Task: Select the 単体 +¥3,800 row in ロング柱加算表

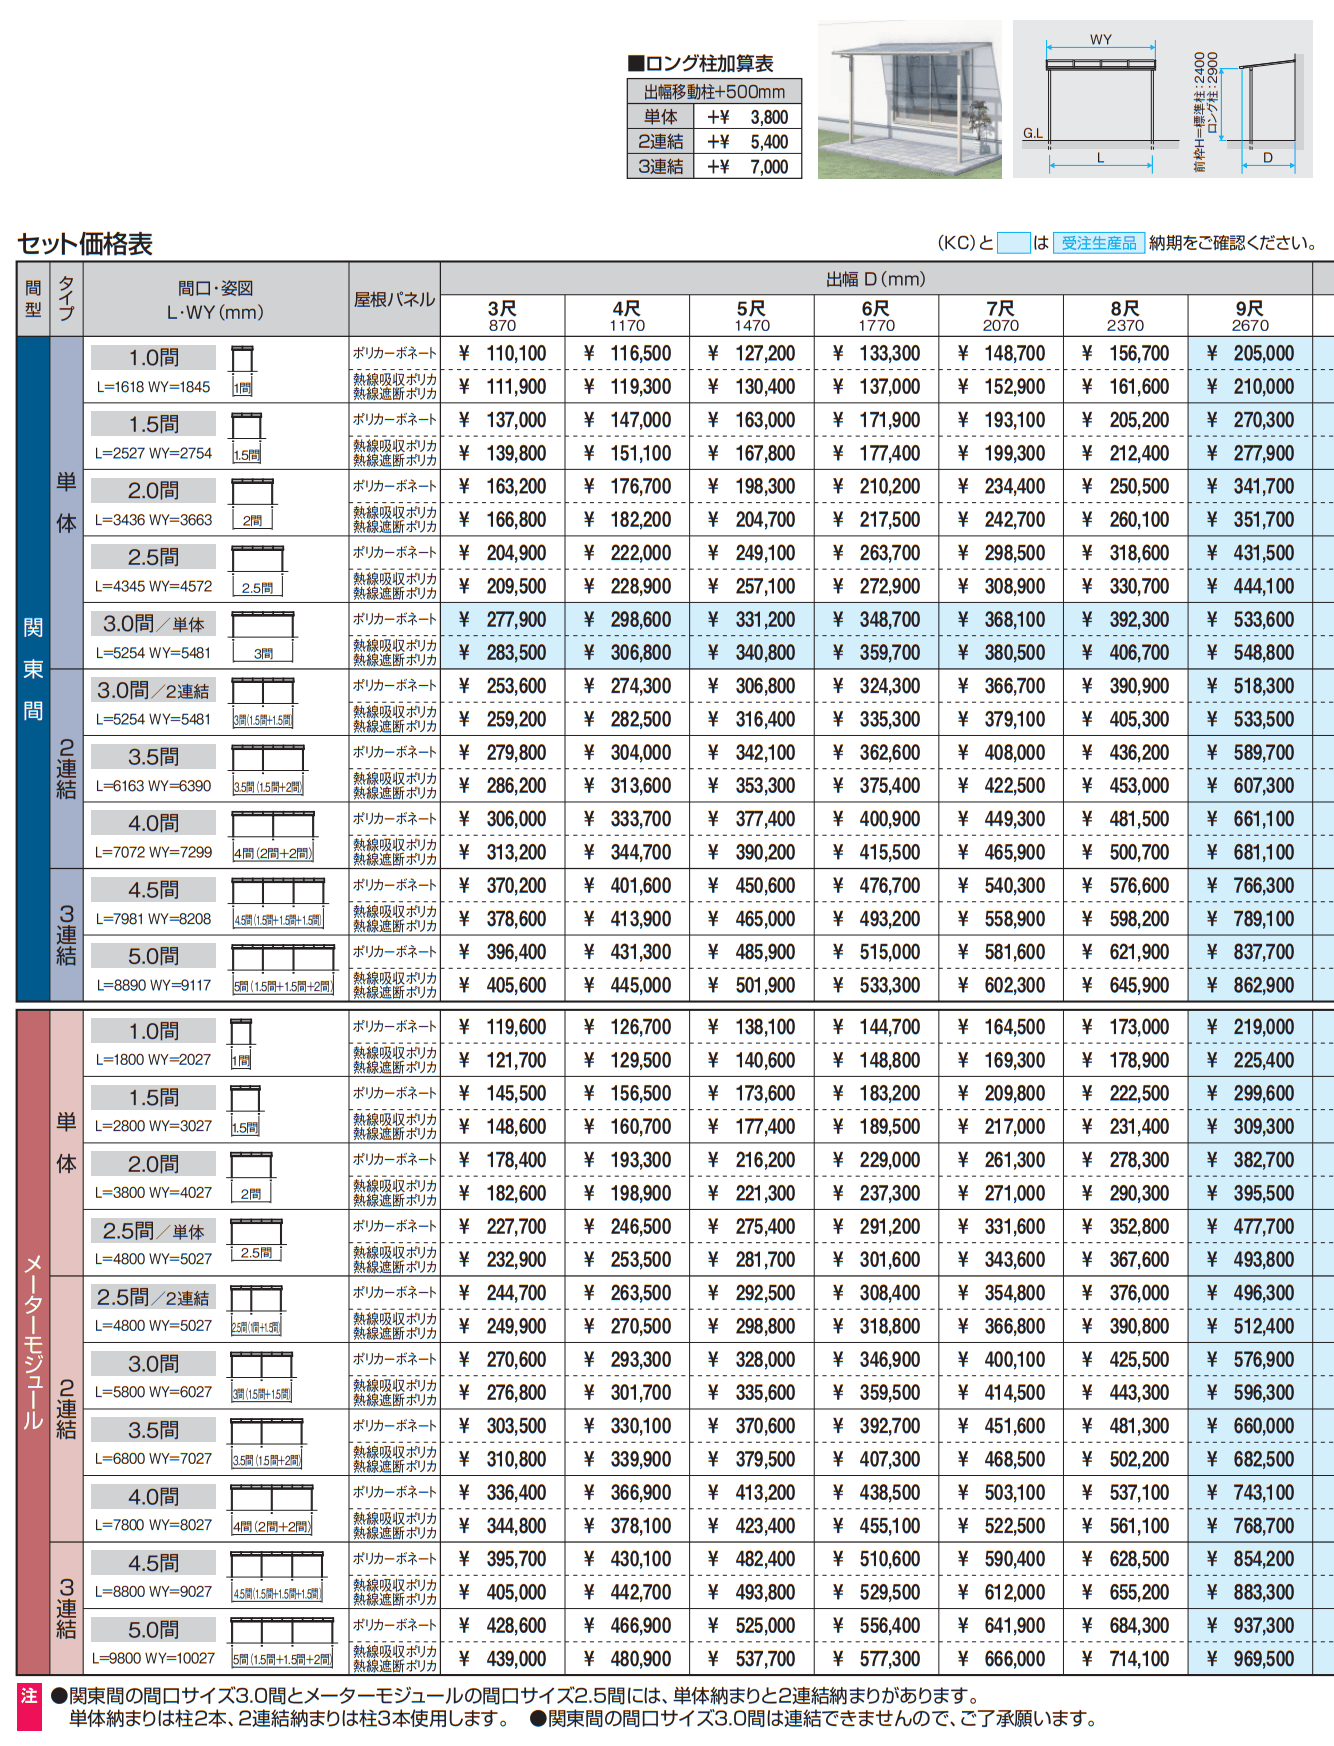Action: click(x=714, y=117)
